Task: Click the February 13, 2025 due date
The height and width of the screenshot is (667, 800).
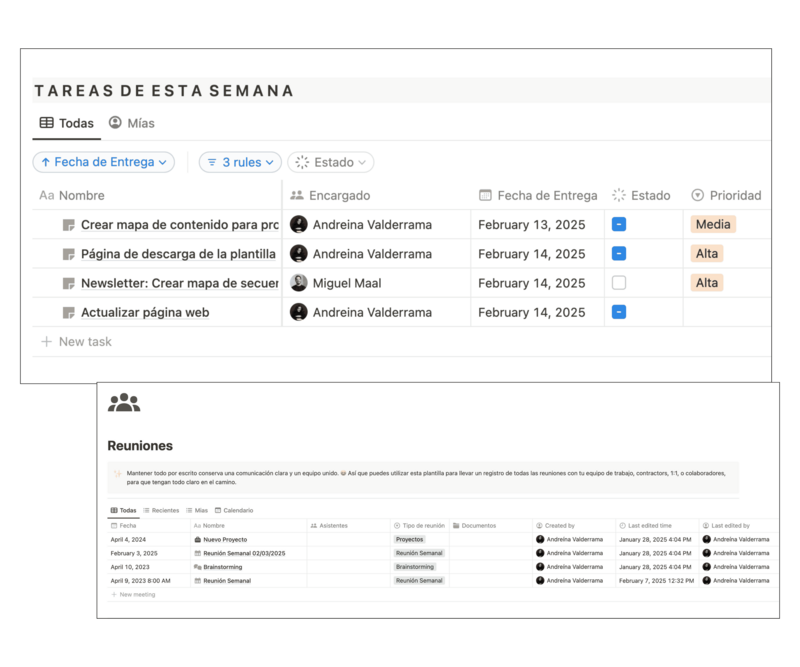Action: tap(532, 225)
